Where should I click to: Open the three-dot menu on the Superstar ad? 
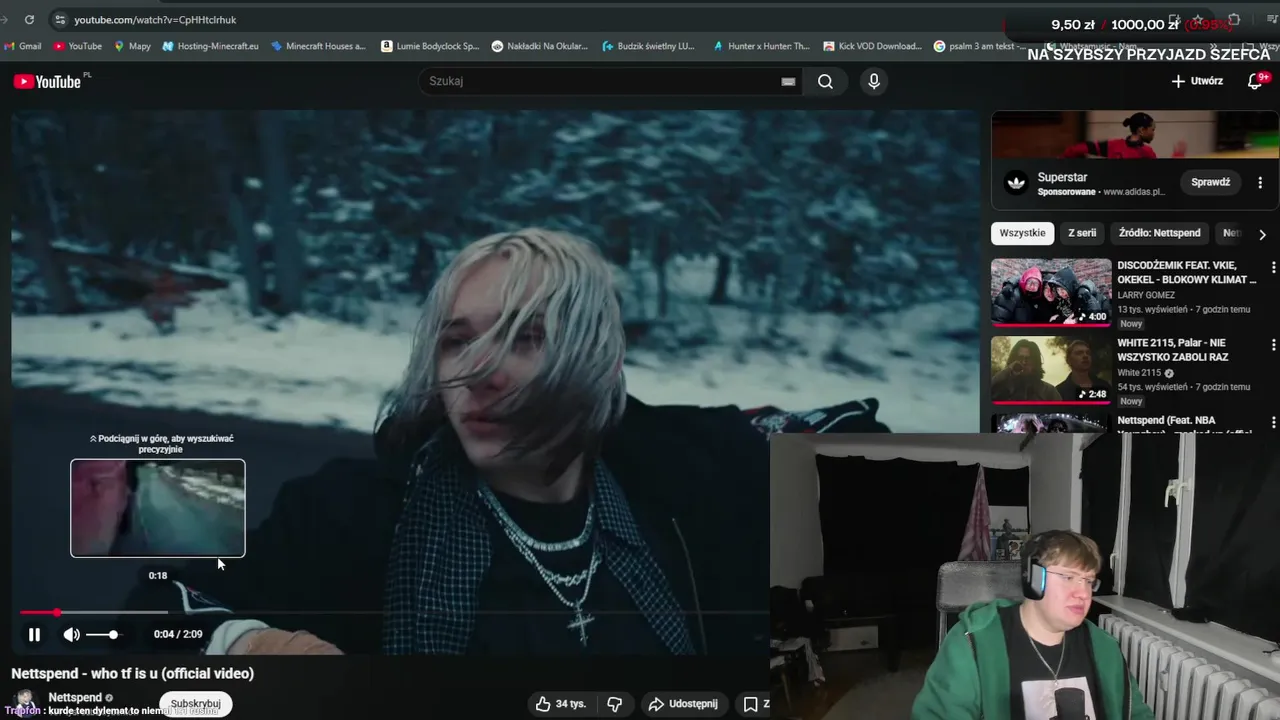point(1260,183)
